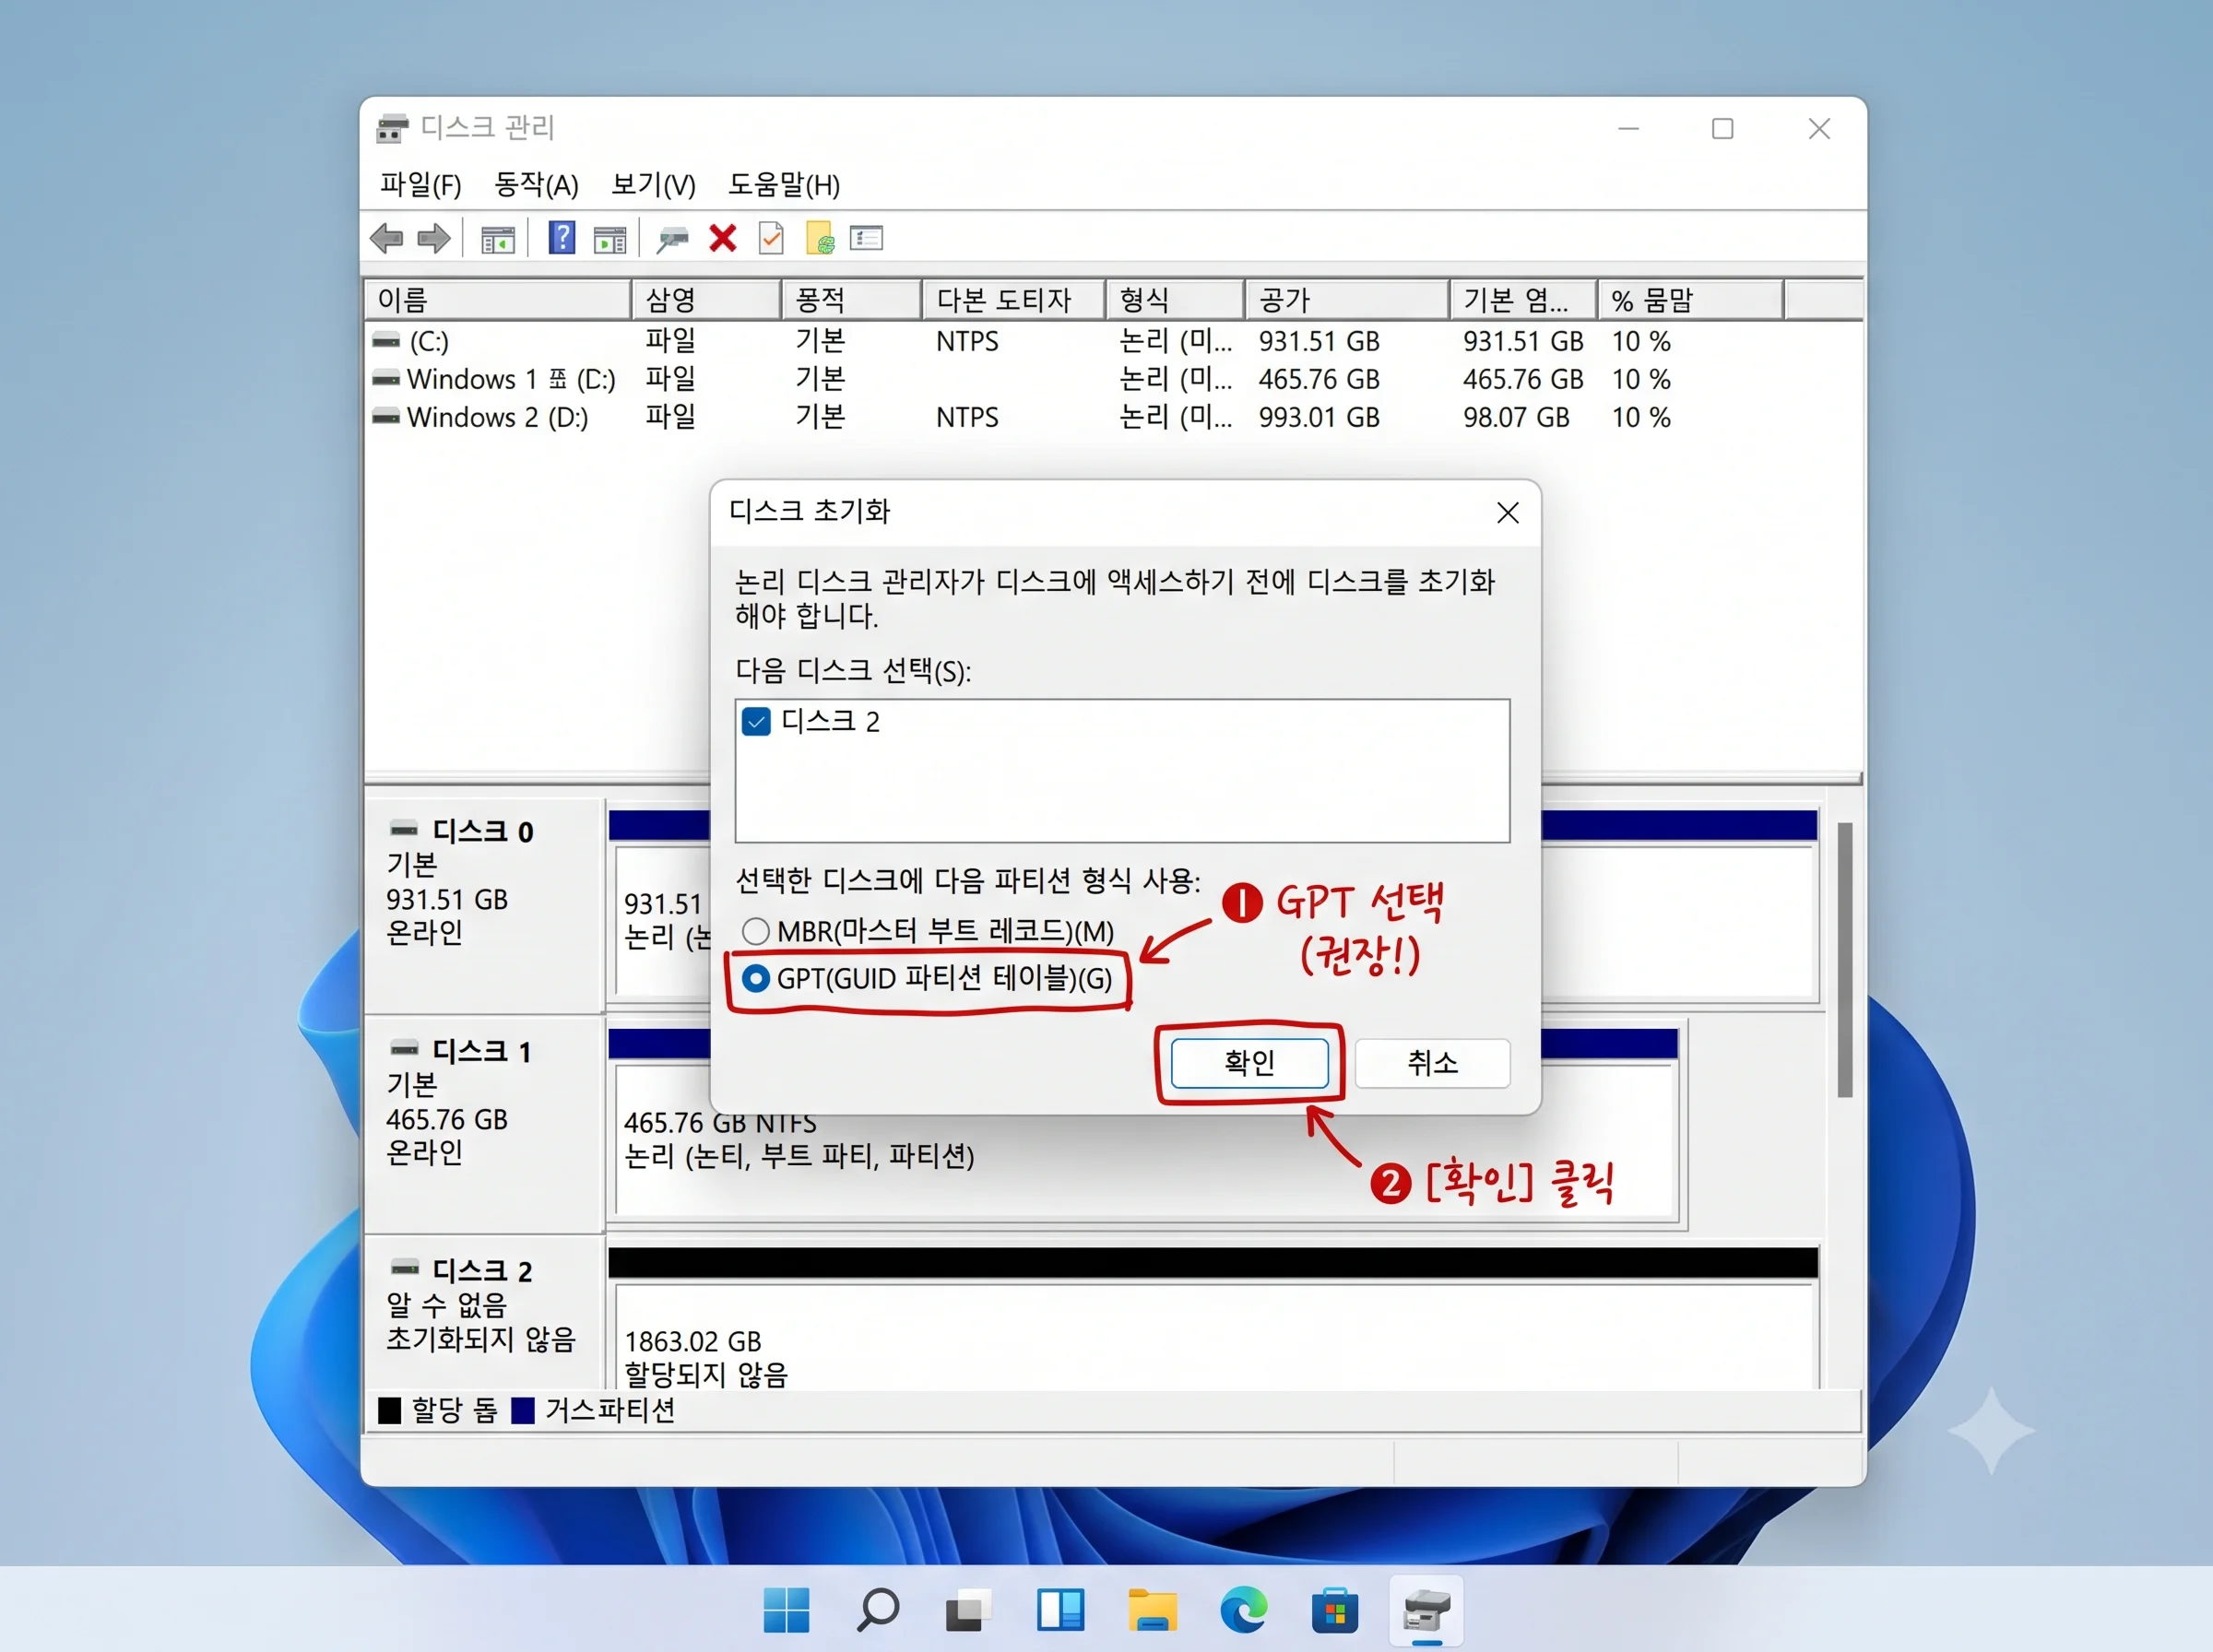Click the connect drive toolbar icon
The image size is (2213, 1652).
(672, 239)
